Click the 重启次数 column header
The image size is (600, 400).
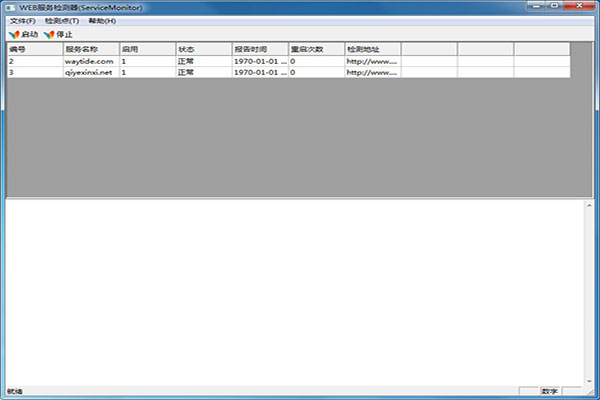(315, 49)
